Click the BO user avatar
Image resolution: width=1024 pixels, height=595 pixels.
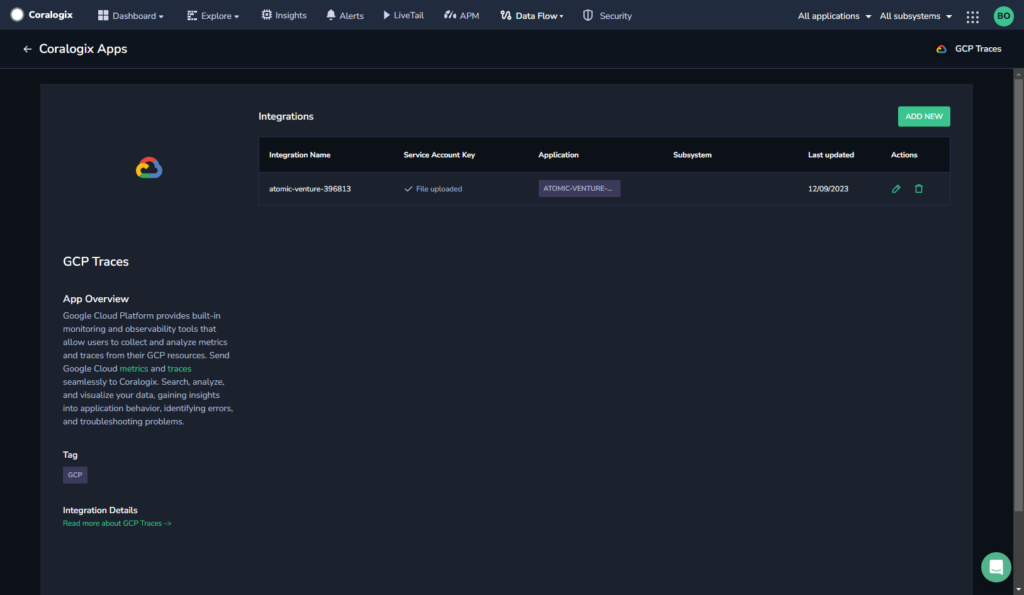coord(1003,16)
